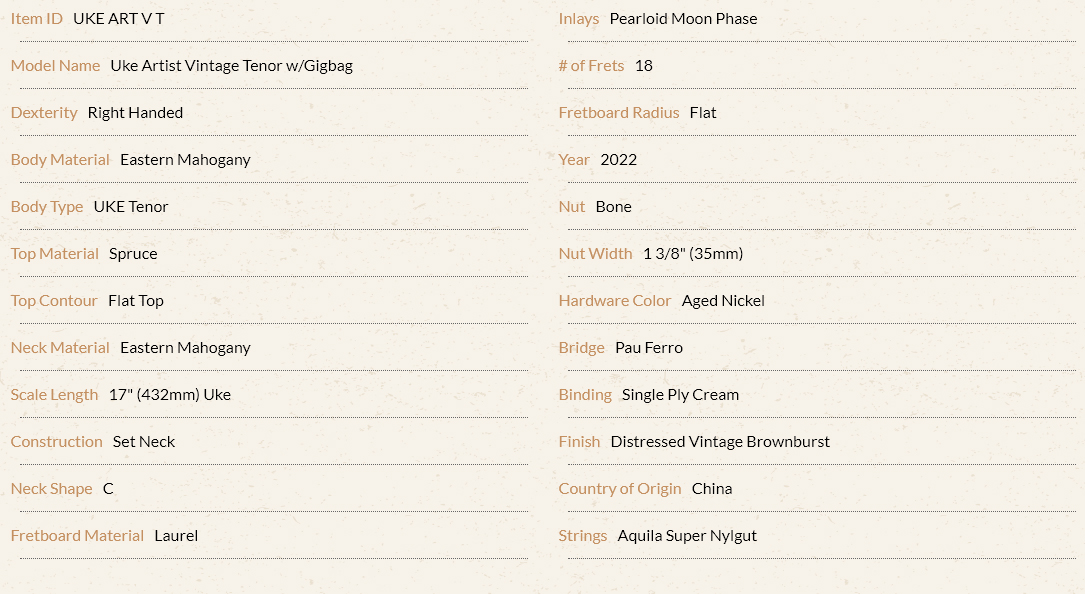Select the Model Name value text
Viewport: 1085px width, 594px height.
point(231,66)
